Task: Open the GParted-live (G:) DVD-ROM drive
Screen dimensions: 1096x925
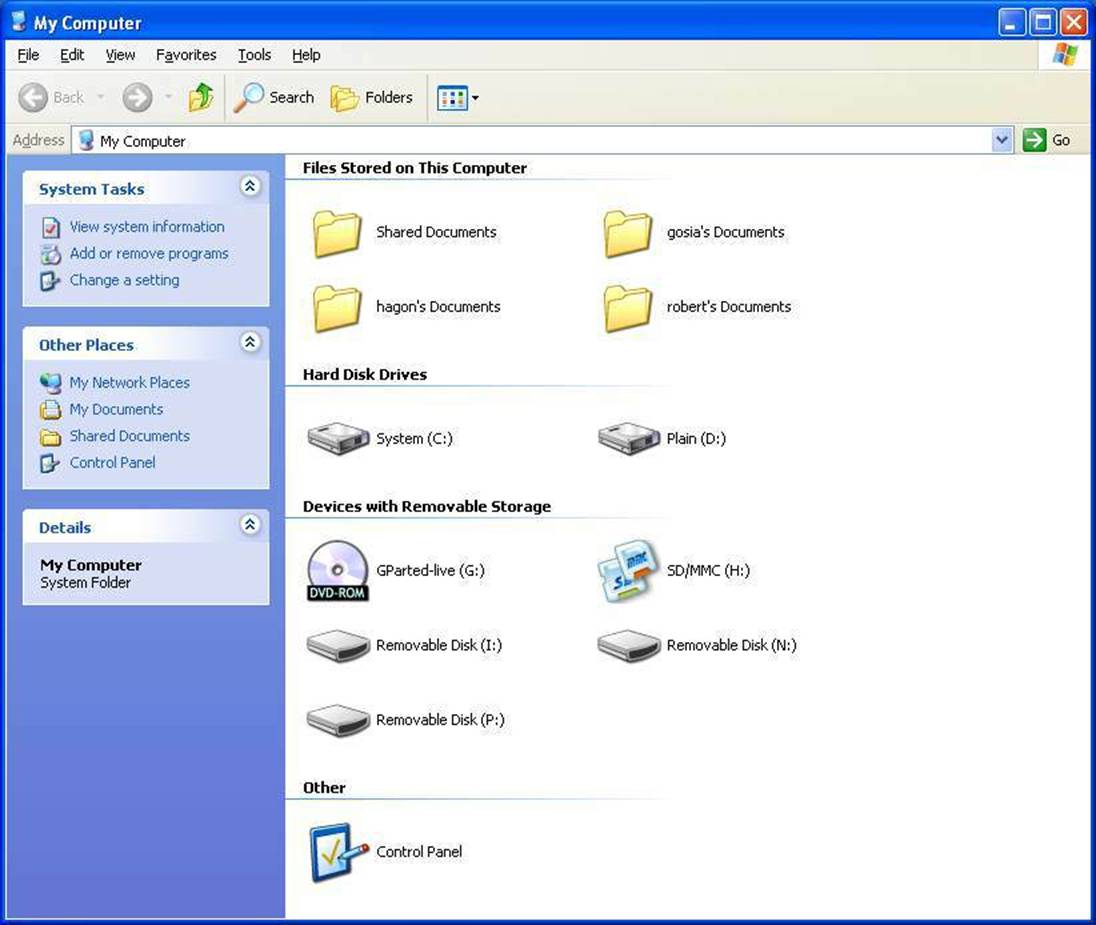Action: click(337, 571)
